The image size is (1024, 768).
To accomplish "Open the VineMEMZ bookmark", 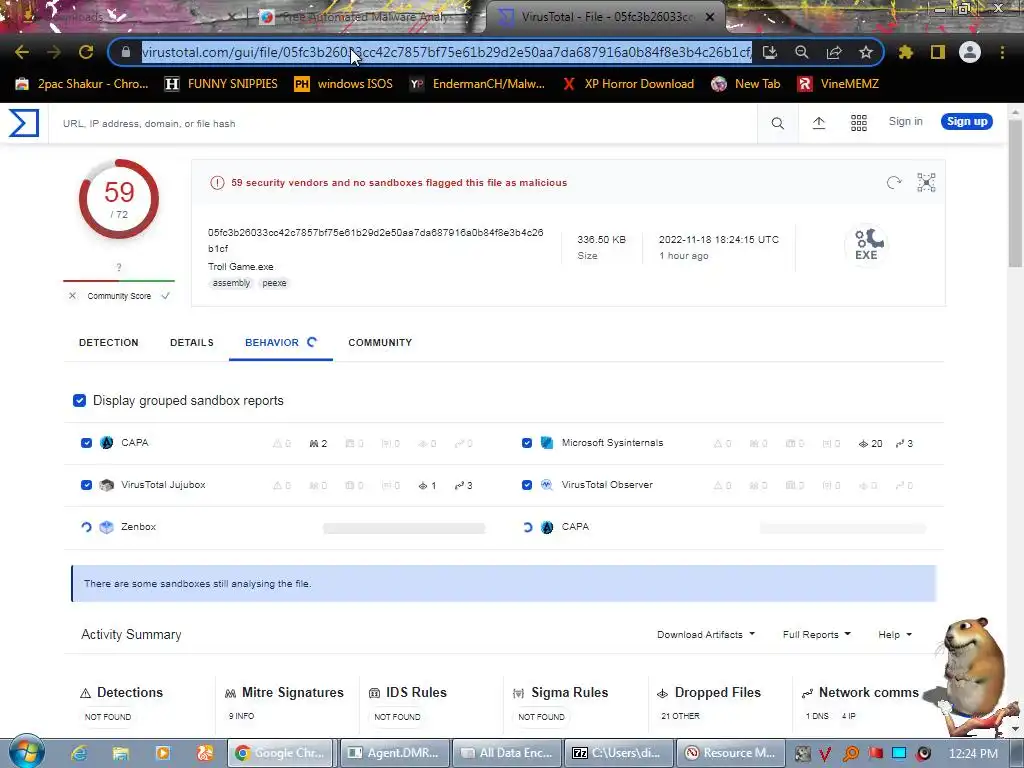I will [x=838, y=84].
